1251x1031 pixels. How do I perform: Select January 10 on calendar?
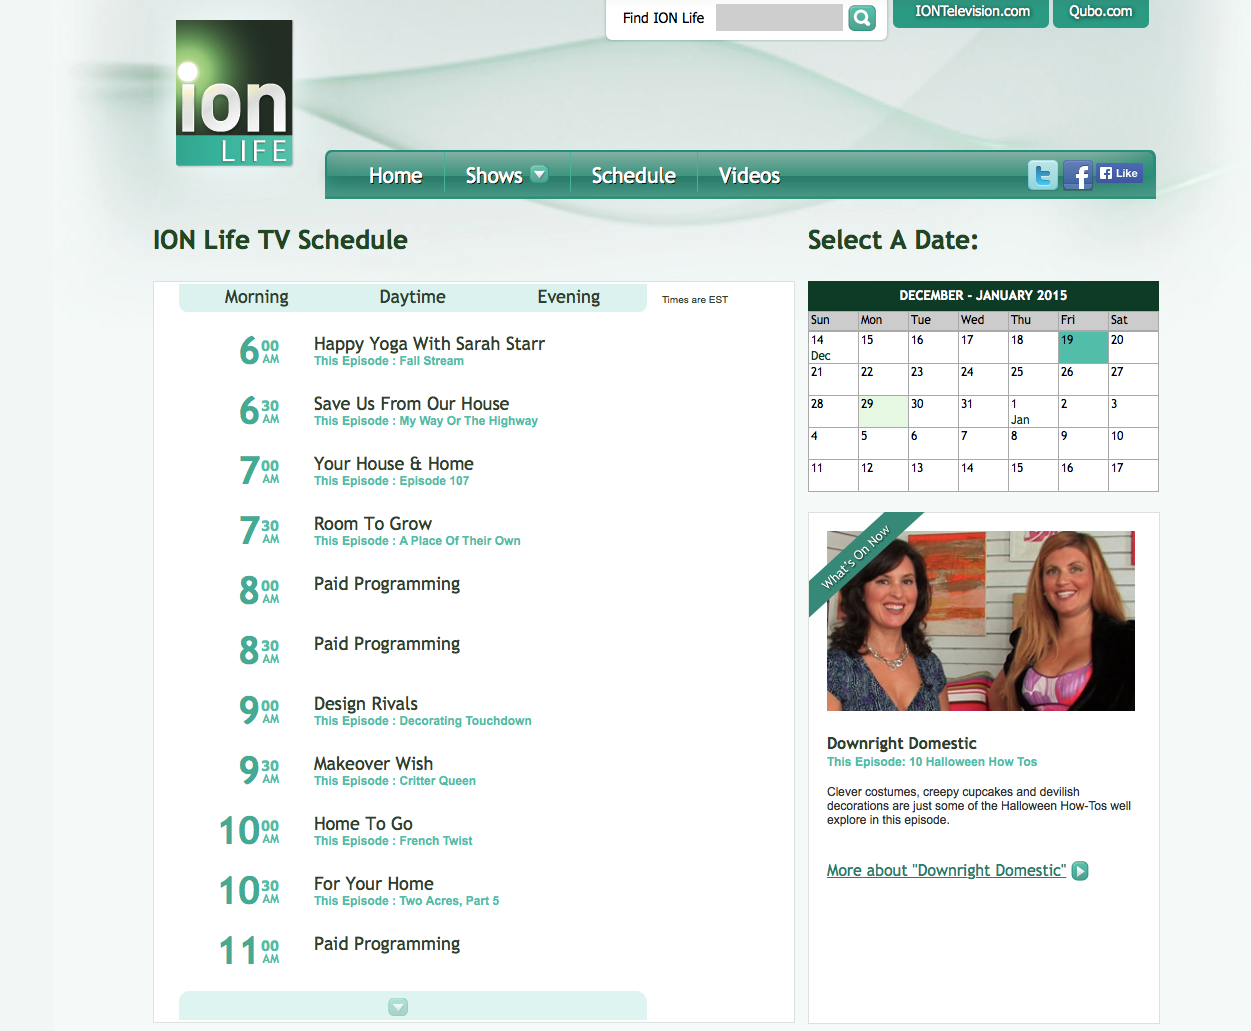[x=1133, y=443]
